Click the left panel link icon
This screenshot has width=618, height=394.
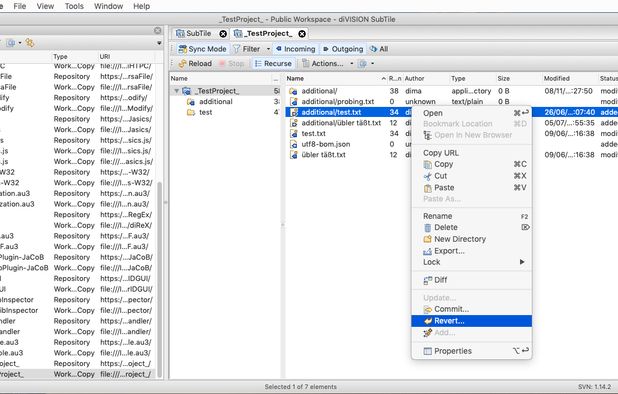click(x=30, y=43)
